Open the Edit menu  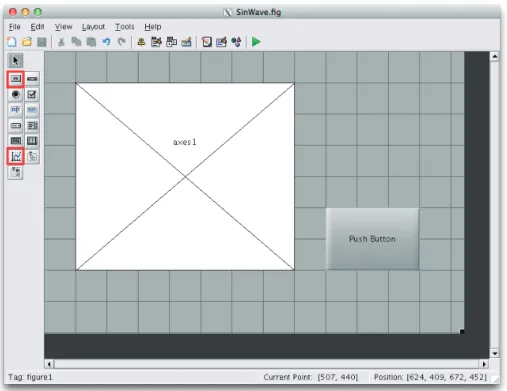point(37,27)
